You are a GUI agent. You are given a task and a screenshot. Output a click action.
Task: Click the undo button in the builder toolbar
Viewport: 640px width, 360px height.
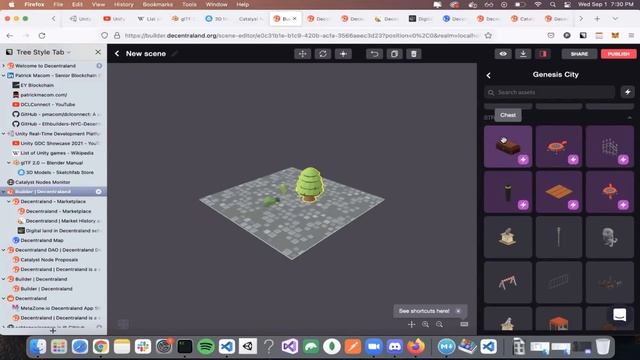point(374,54)
